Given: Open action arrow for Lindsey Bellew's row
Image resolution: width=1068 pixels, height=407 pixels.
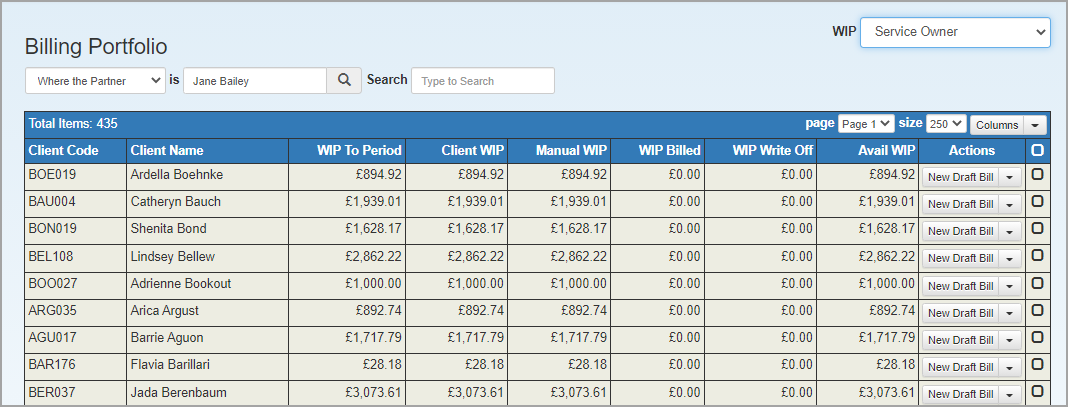Looking at the screenshot, I should [x=1009, y=259].
